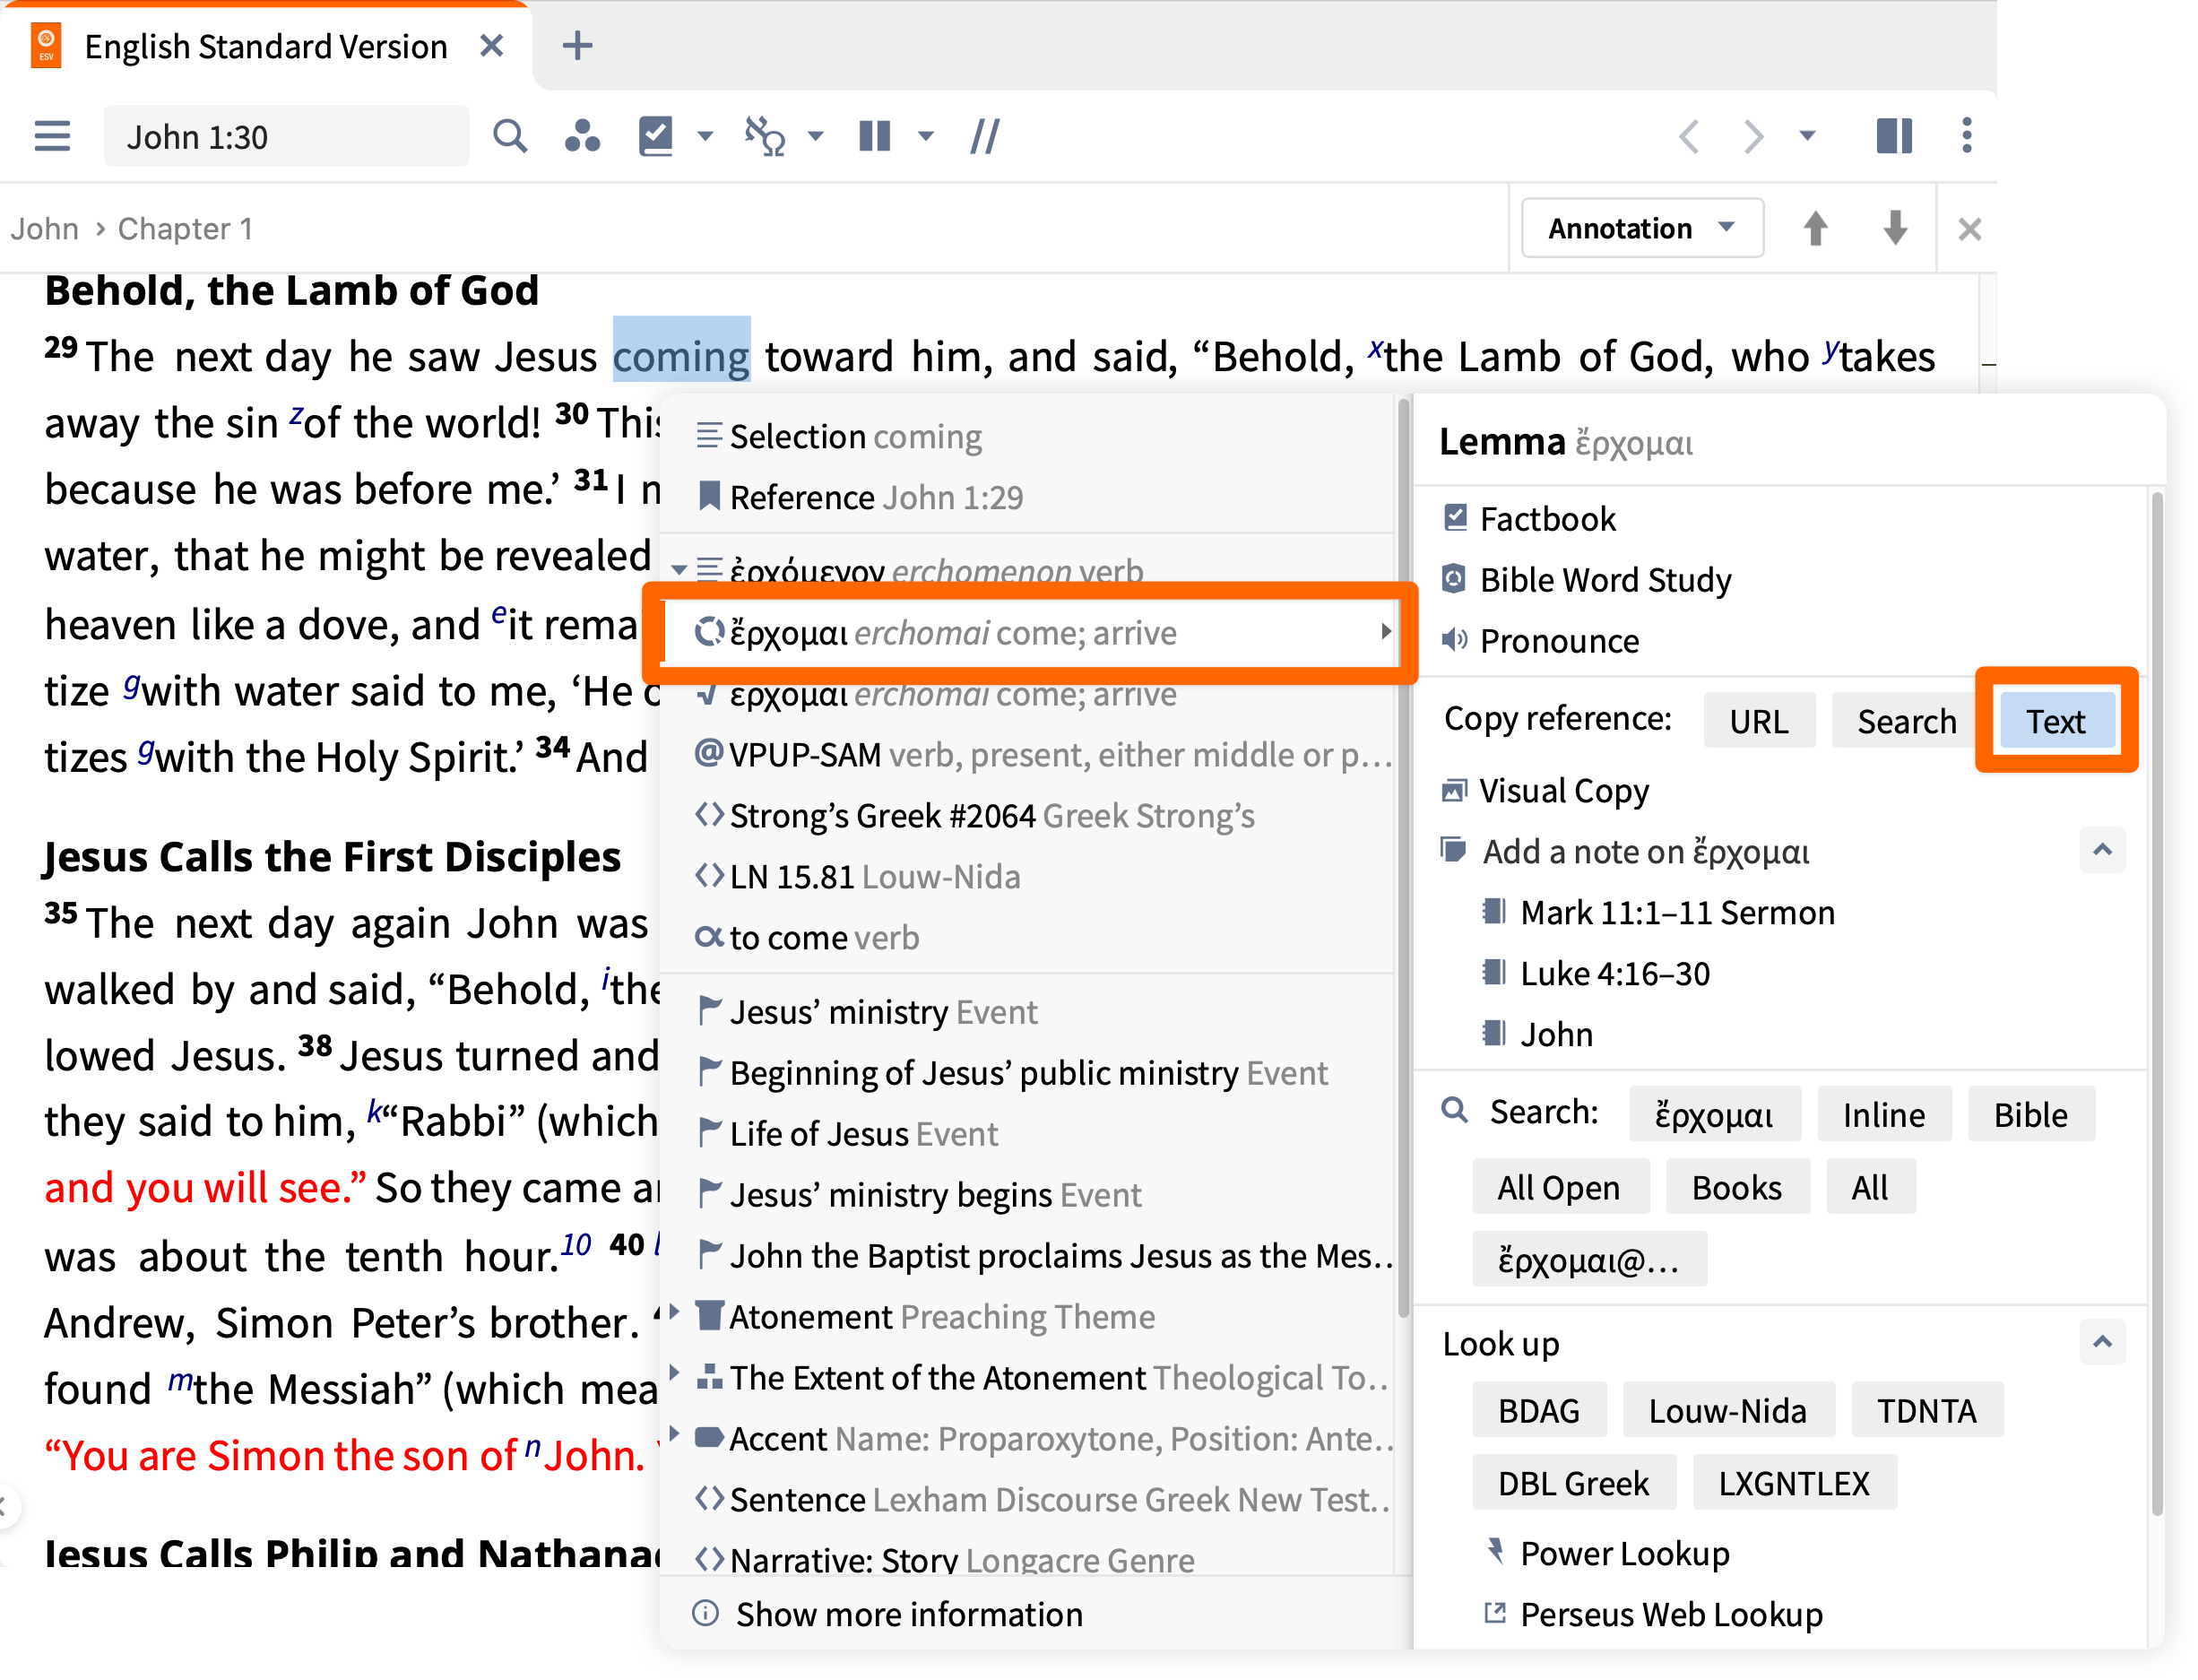The height and width of the screenshot is (1680, 2198).
Task: Add note to Luke 4:16–30 notebook
Action: pyautogui.click(x=1597, y=974)
